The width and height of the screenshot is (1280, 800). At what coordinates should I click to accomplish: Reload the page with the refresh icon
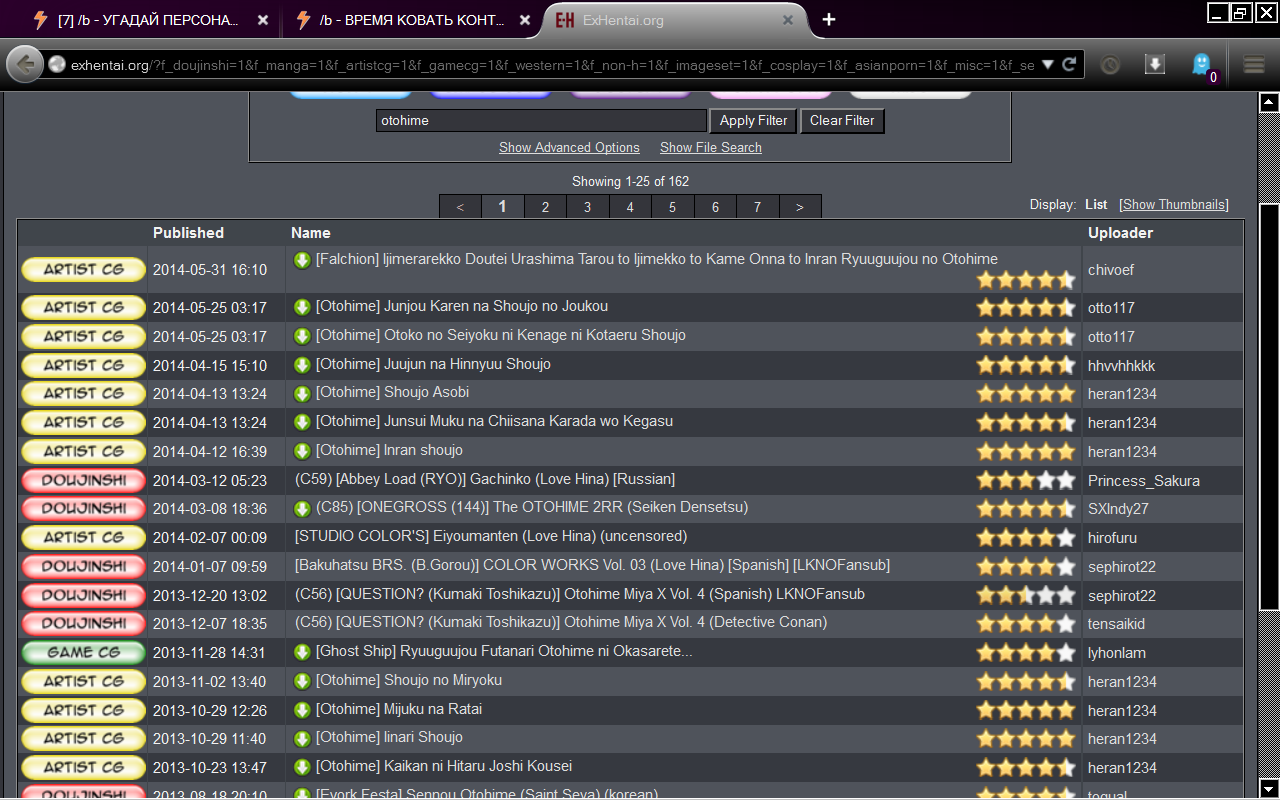[1069, 64]
